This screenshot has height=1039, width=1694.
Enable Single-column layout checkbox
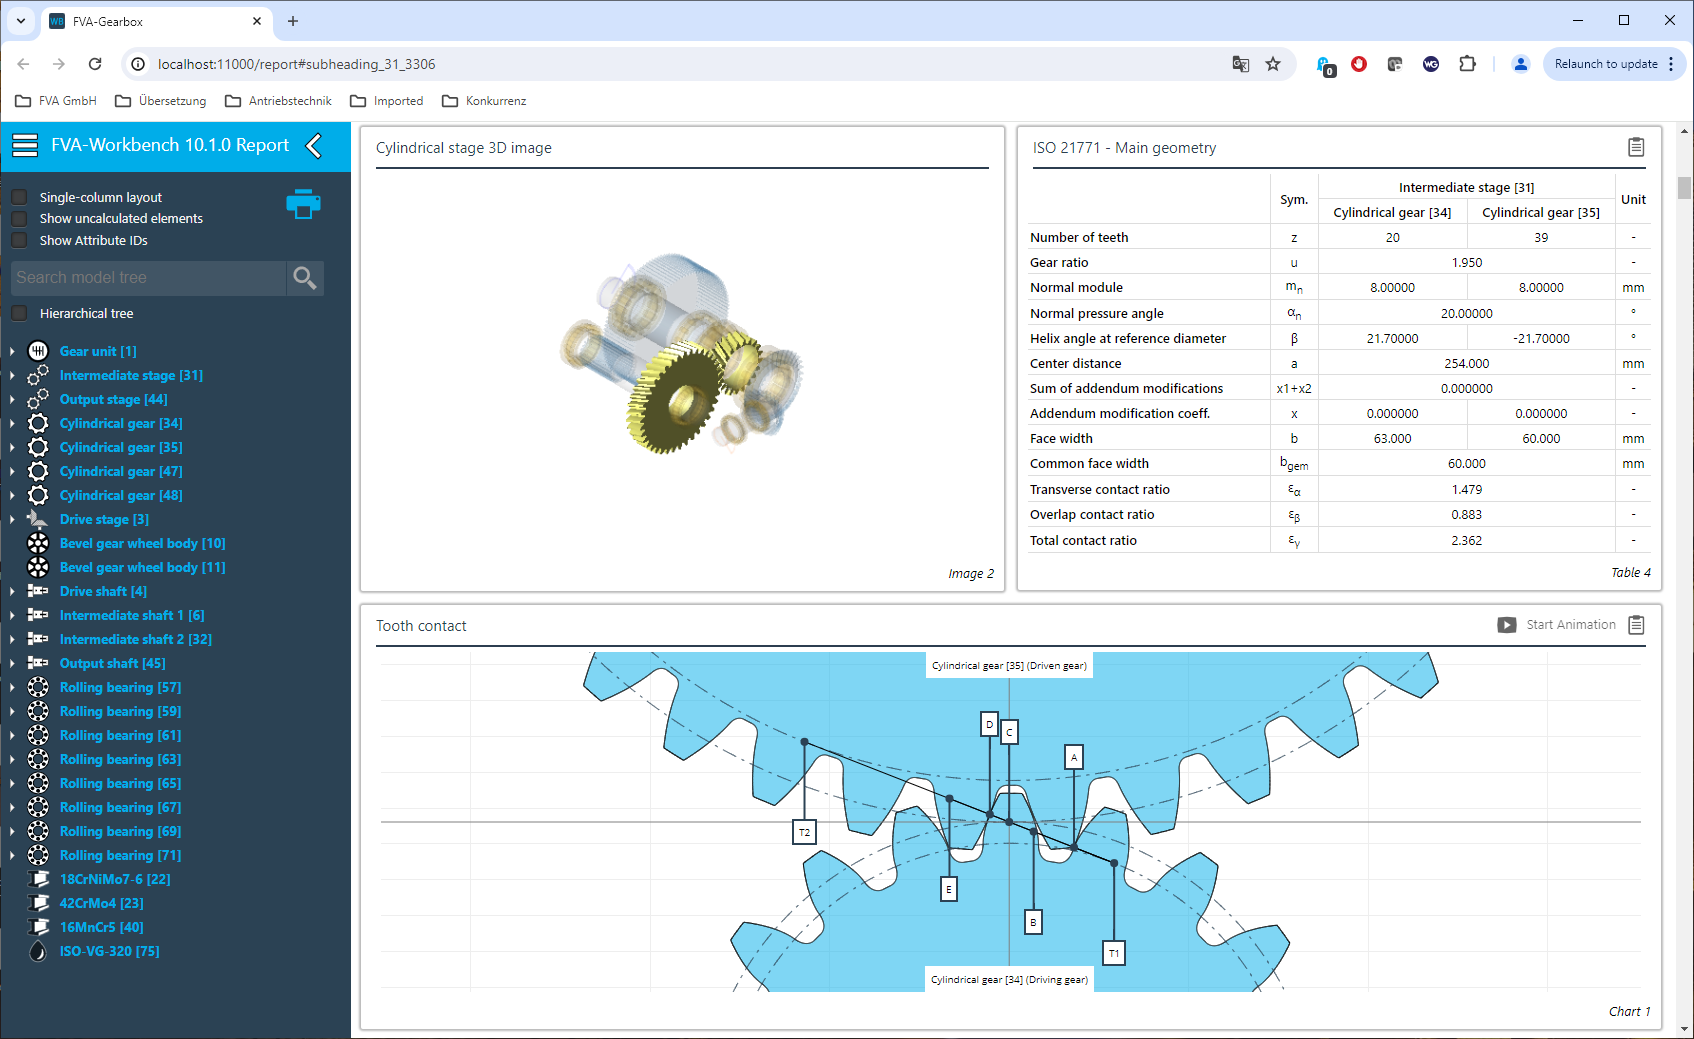19,197
